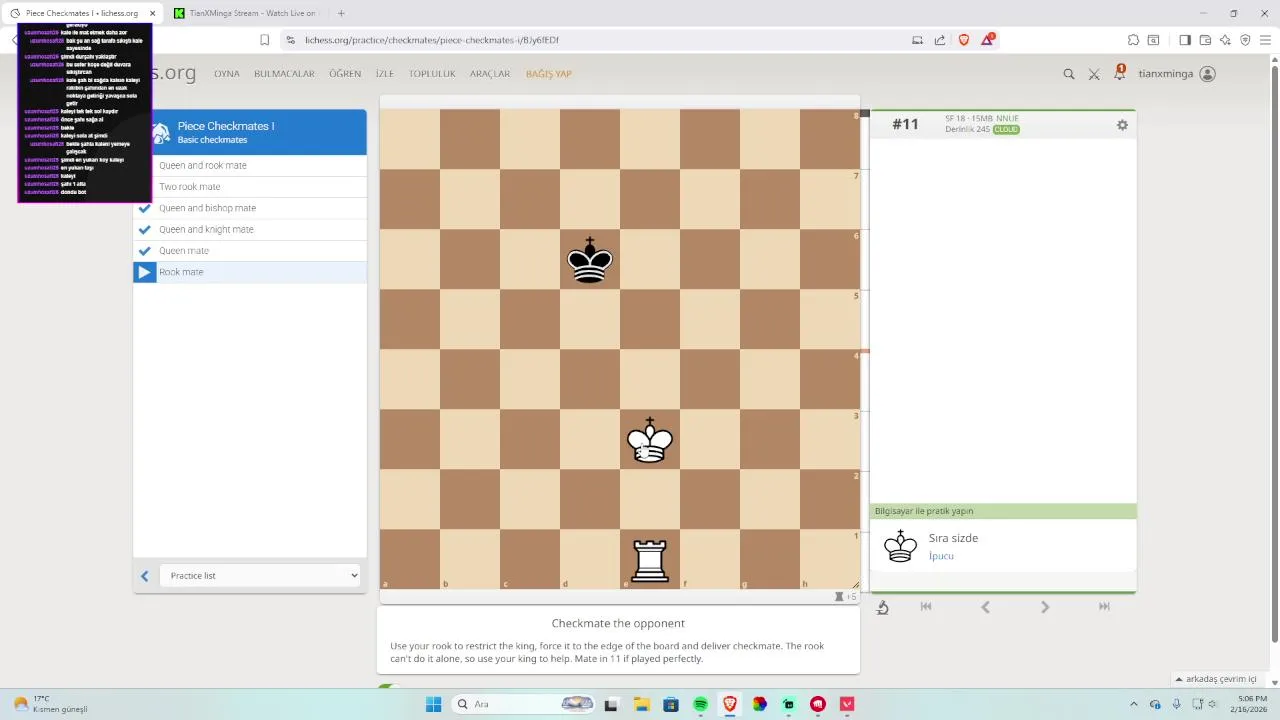Screen dimensions: 1280x720
Task: Go to next move arrow
Action: coord(1045,607)
